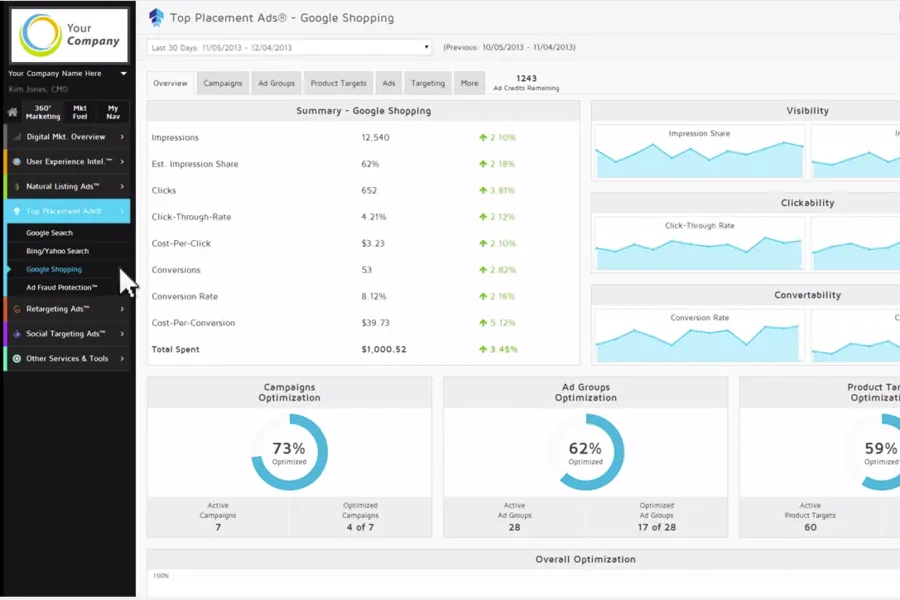
Task: Click the Impression Share chart thumbnail
Action: [699, 152]
